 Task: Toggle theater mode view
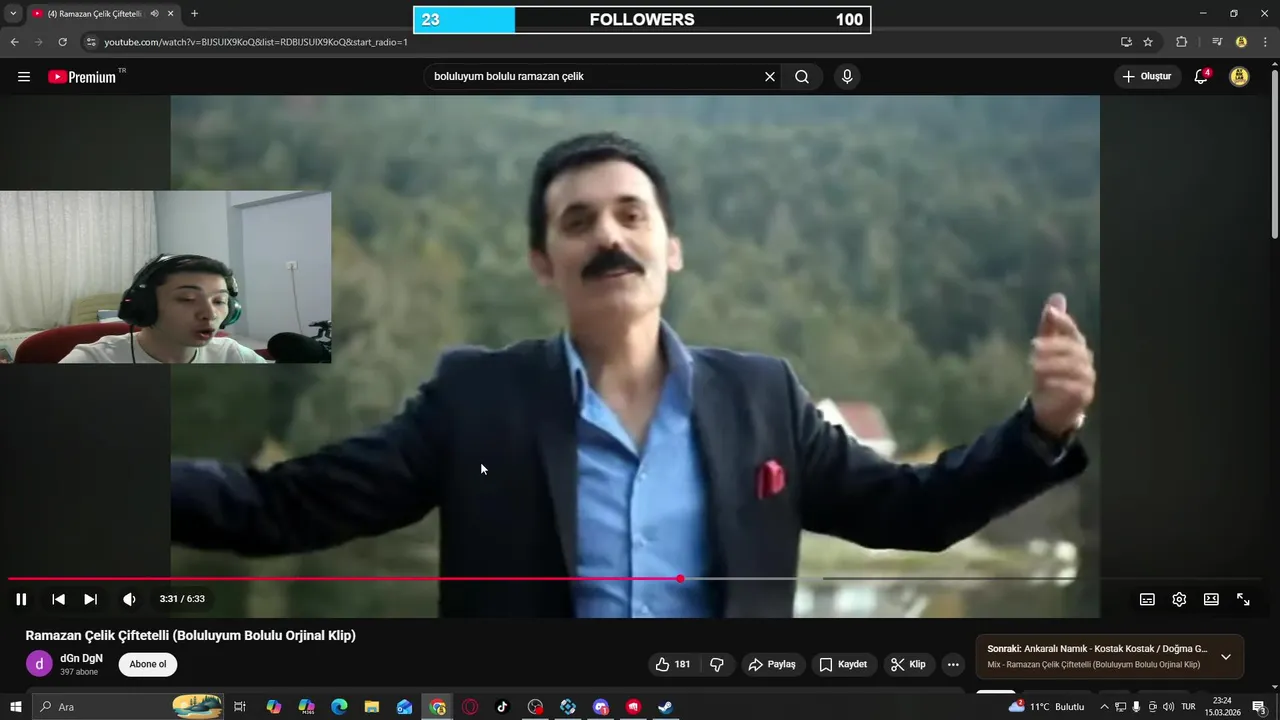click(x=1211, y=599)
